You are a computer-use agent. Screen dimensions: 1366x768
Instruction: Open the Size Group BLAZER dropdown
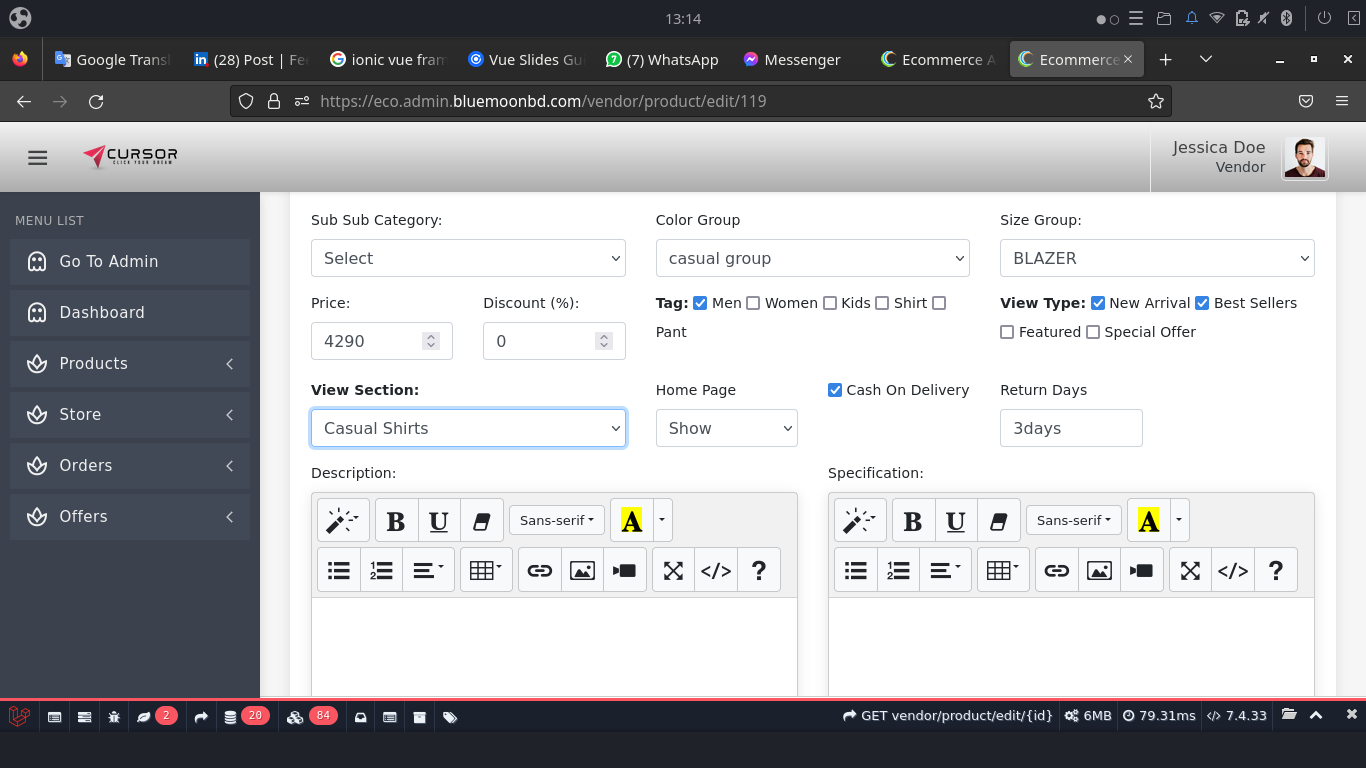tap(1156, 258)
